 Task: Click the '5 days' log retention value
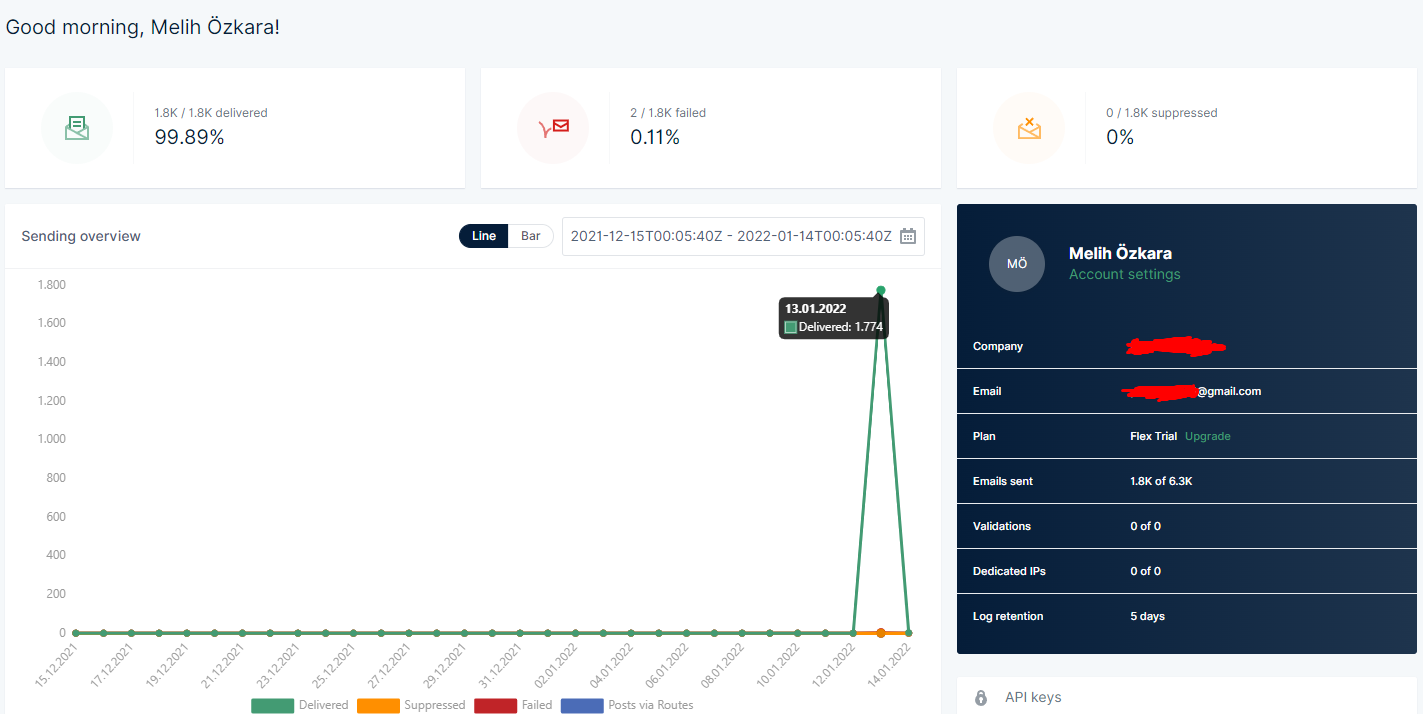[1148, 616]
